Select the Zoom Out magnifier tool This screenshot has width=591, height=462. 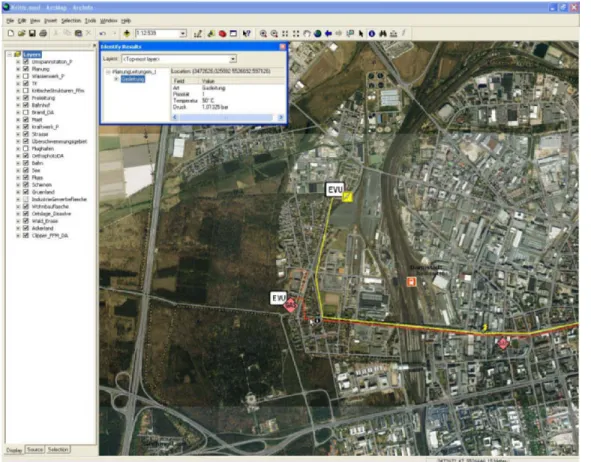274,34
